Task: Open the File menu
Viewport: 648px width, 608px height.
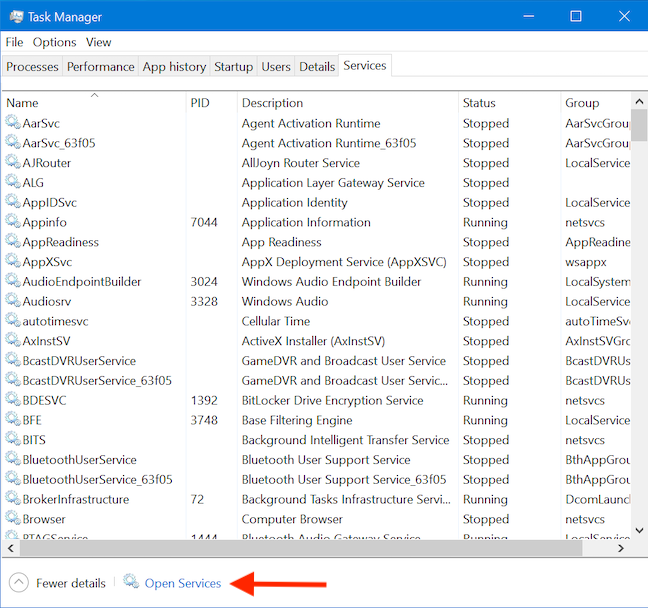Action: (14, 42)
